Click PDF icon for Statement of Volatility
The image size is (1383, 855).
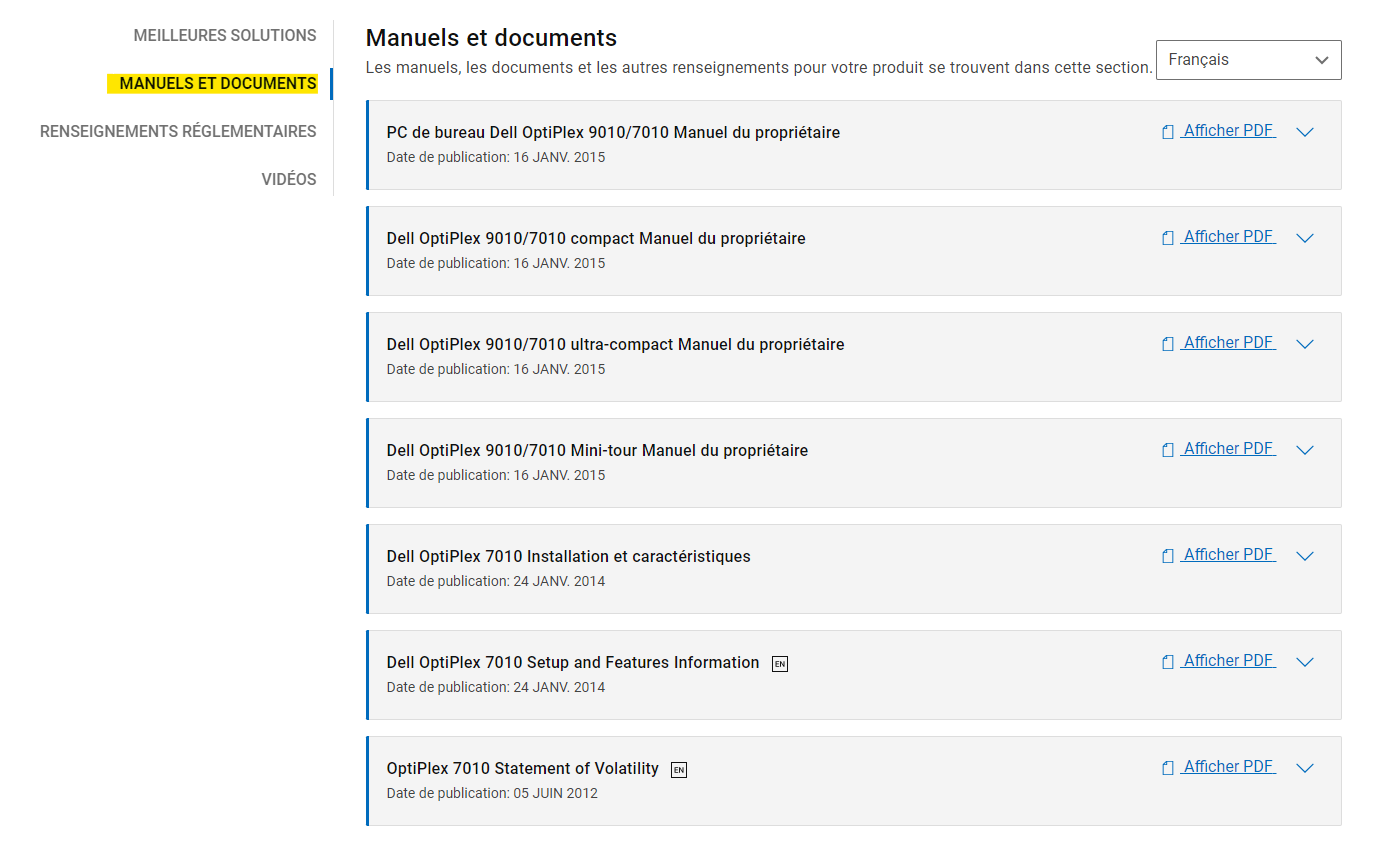(x=1167, y=768)
